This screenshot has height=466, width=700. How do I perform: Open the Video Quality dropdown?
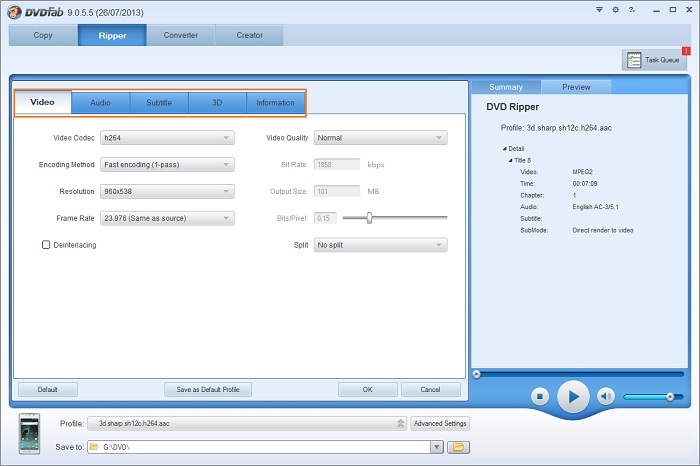[x=380, y=138]
